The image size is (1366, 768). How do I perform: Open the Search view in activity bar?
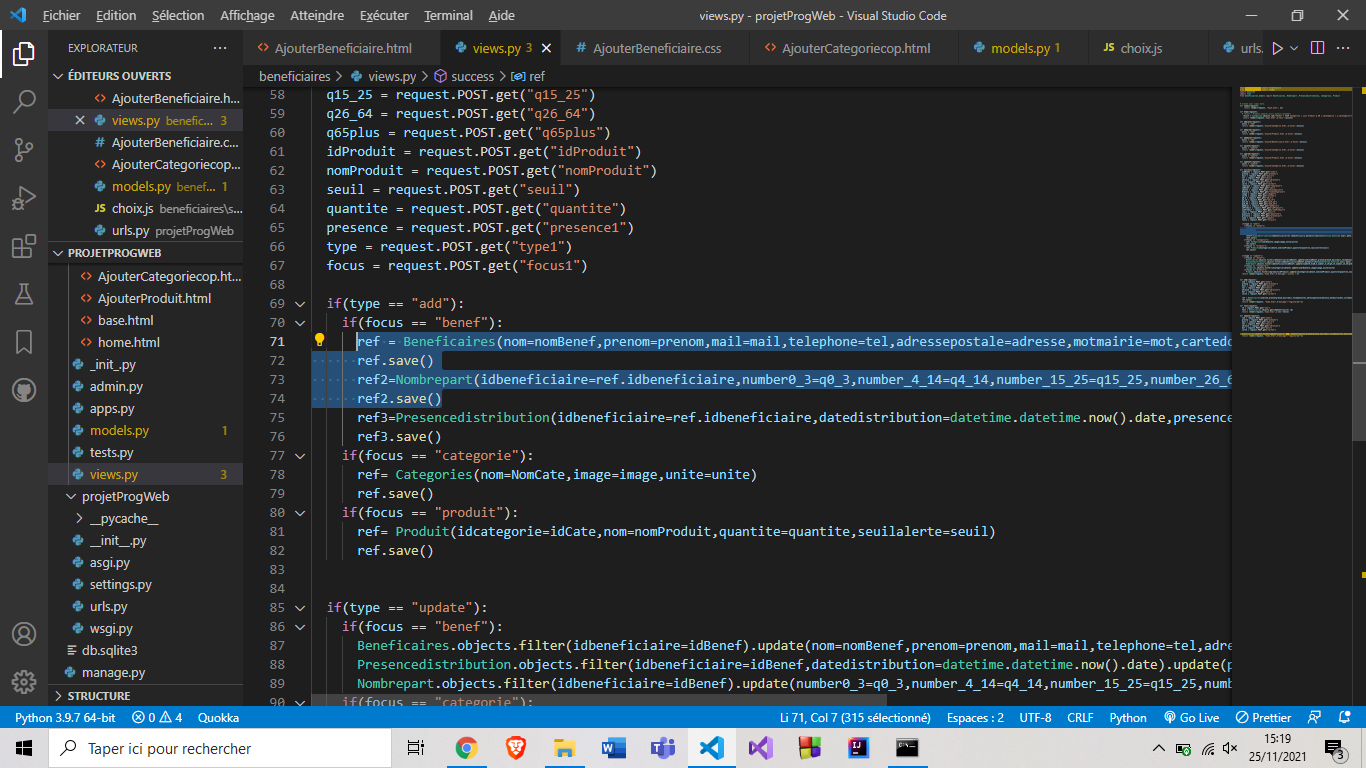(x=24, y=101)
